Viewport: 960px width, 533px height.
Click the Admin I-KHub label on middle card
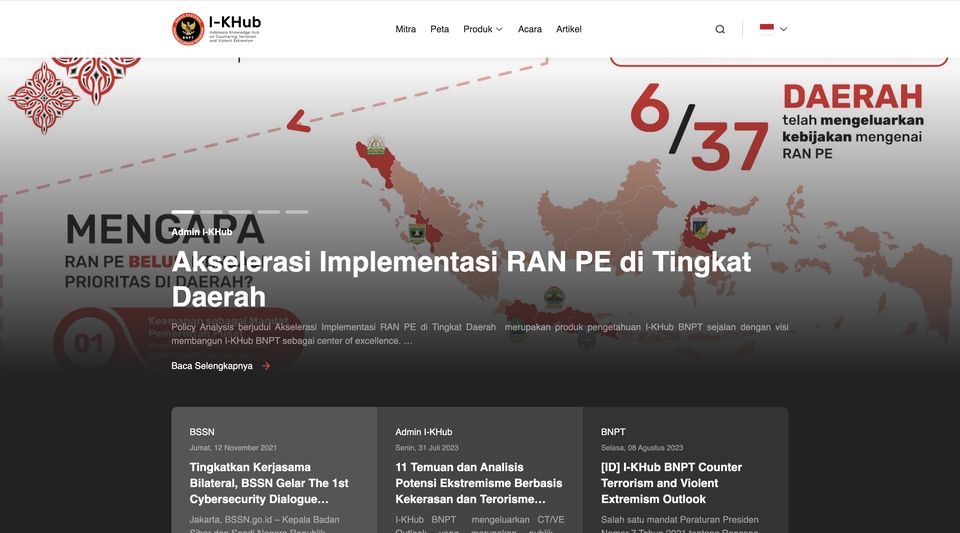pyautogui.click(x=424, y=432)
